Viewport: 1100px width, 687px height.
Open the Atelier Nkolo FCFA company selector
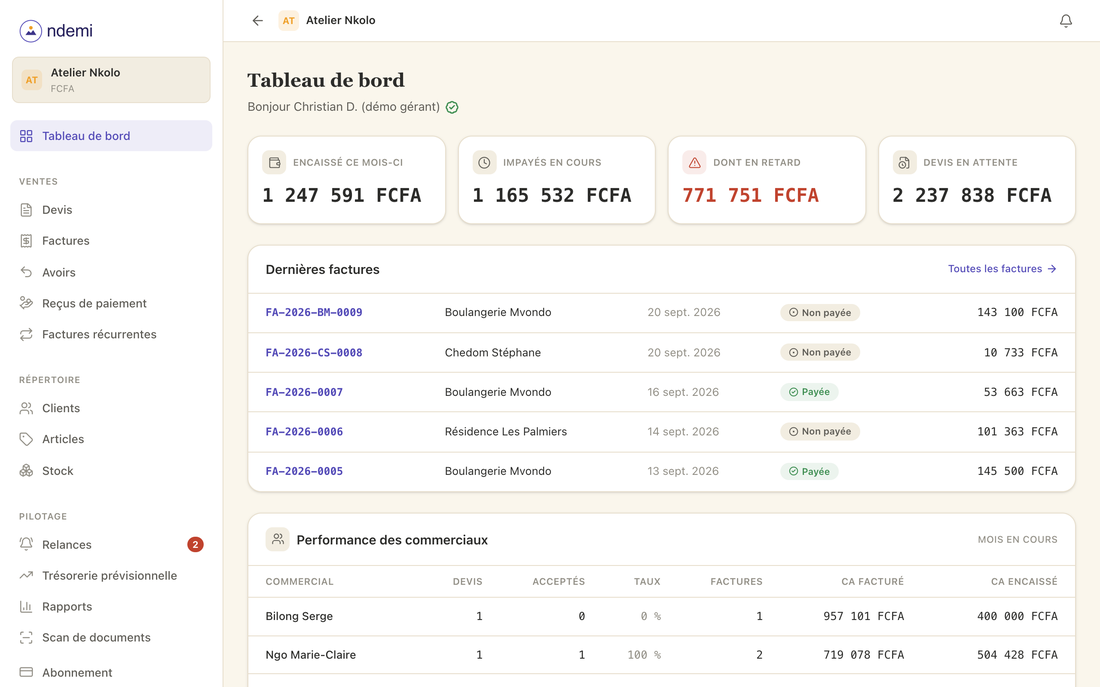coord(111,80)
